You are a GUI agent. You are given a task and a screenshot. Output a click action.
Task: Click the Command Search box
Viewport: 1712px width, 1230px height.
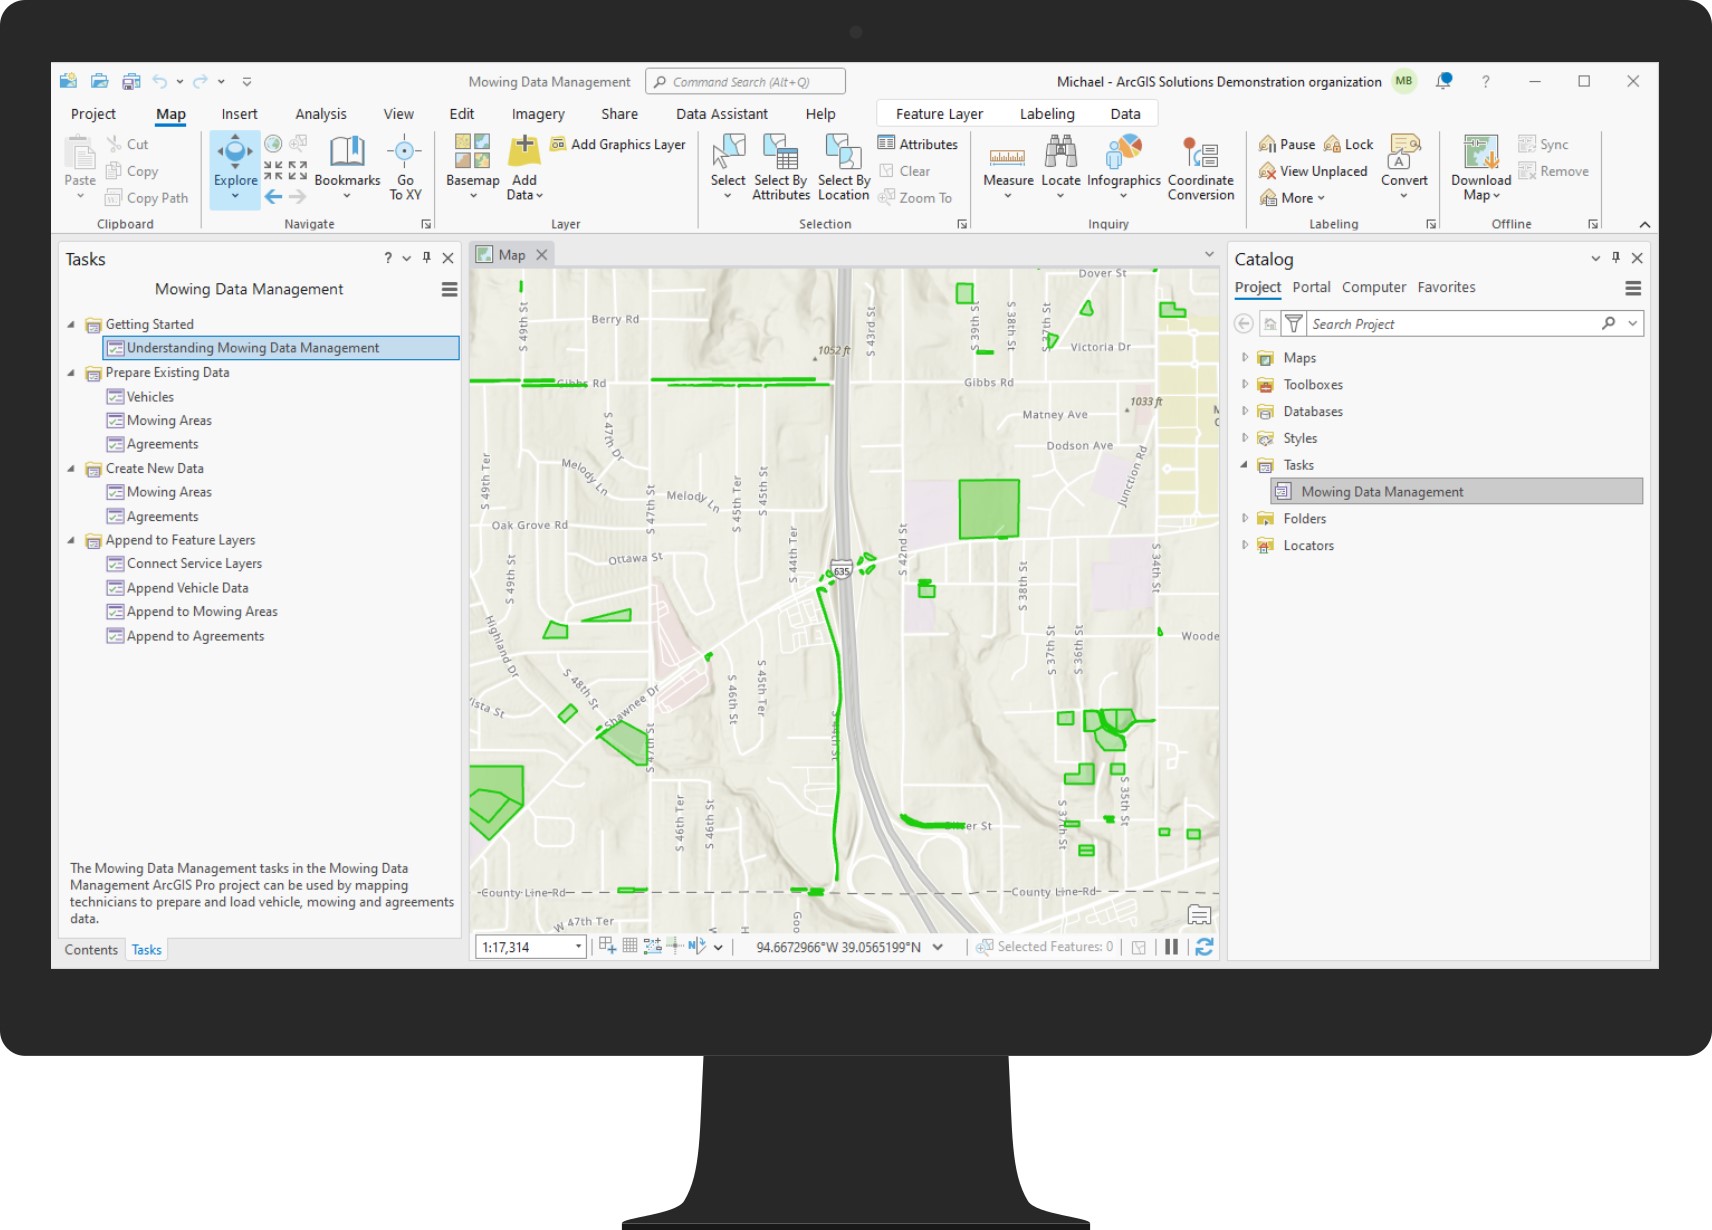point(745,82)
